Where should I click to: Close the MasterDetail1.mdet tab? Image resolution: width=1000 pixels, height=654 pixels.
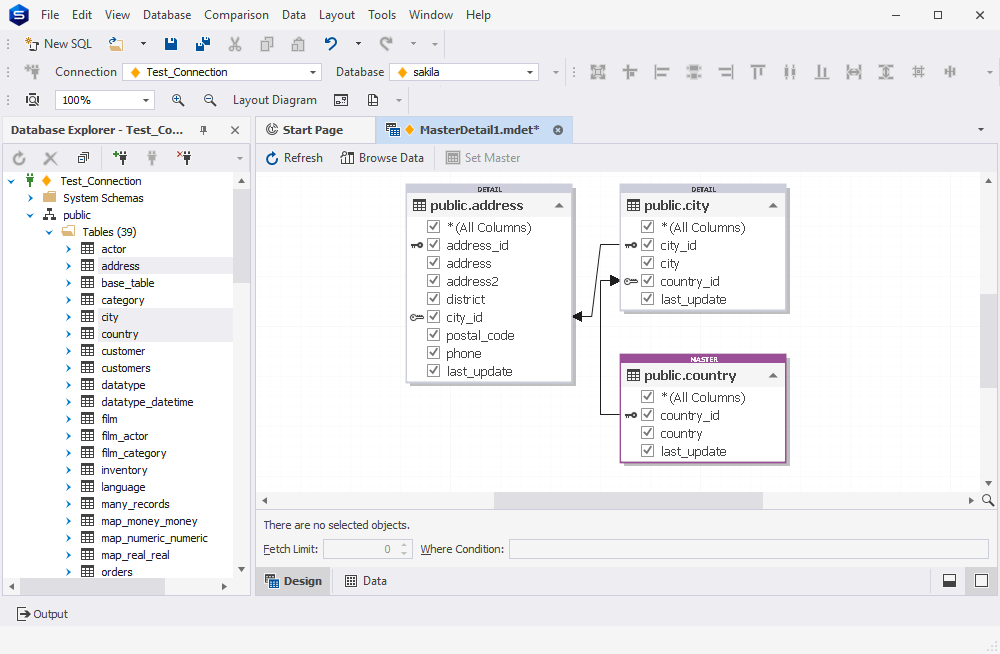point(558,130)
